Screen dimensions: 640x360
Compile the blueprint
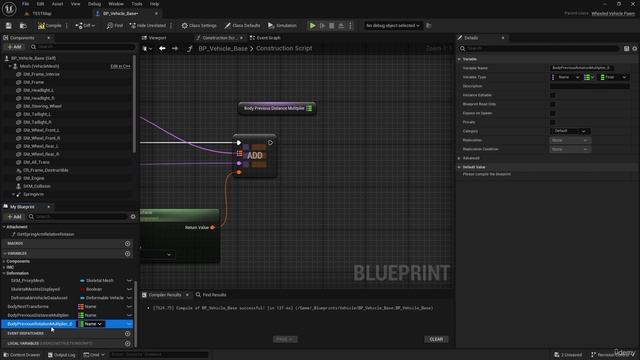tap(50, 26)
